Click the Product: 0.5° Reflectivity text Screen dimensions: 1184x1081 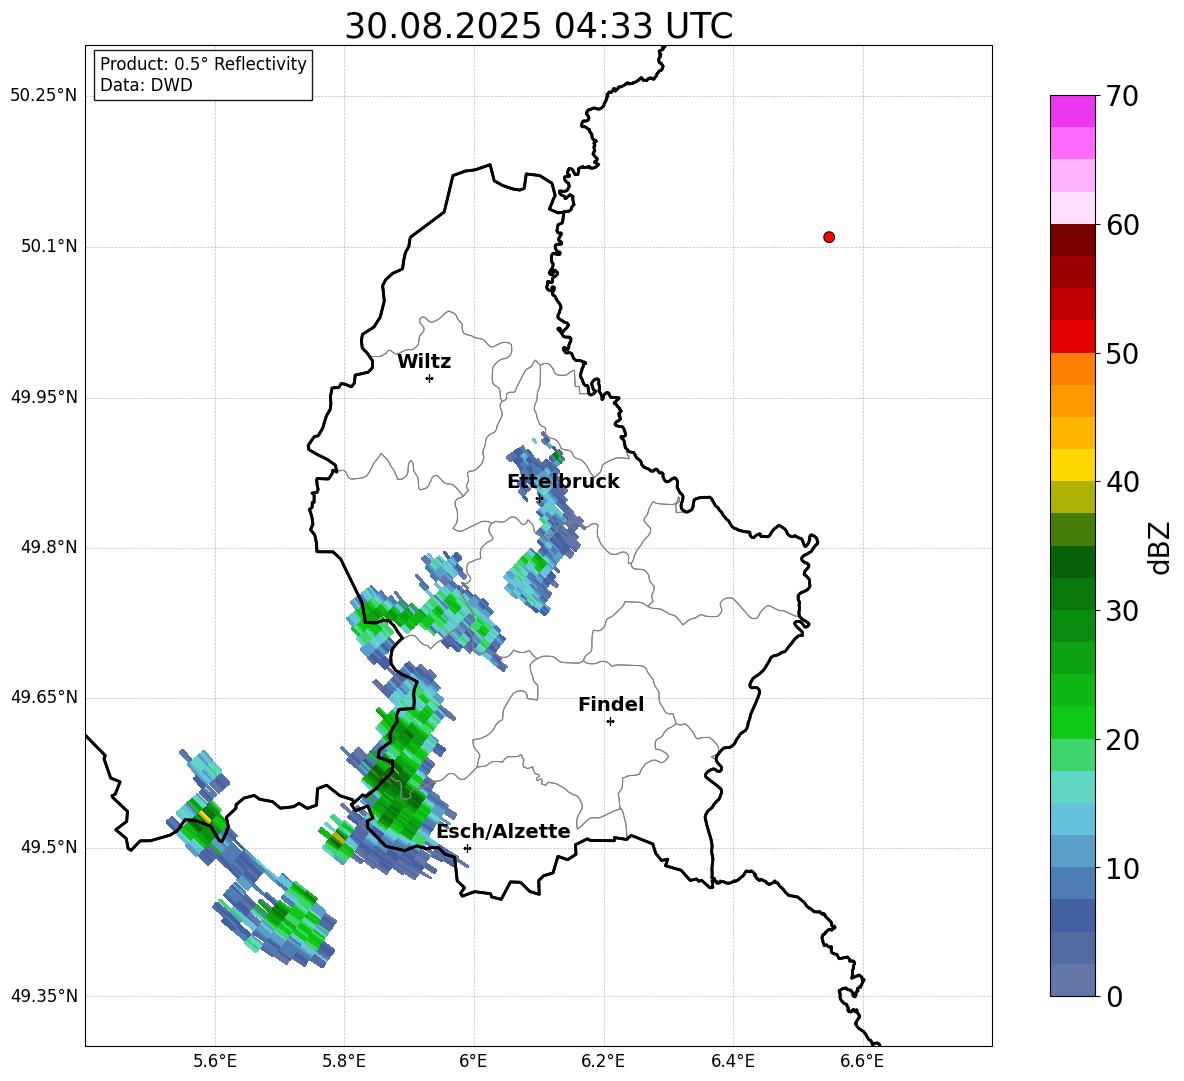click(x=203, y=63)
